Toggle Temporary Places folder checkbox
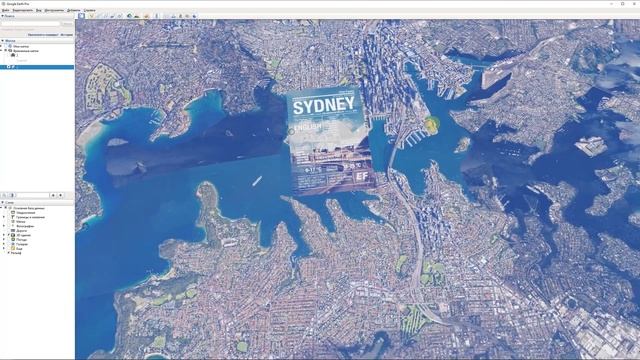The image size is (640, 360). pyautogui.click(x=6, y=51)
